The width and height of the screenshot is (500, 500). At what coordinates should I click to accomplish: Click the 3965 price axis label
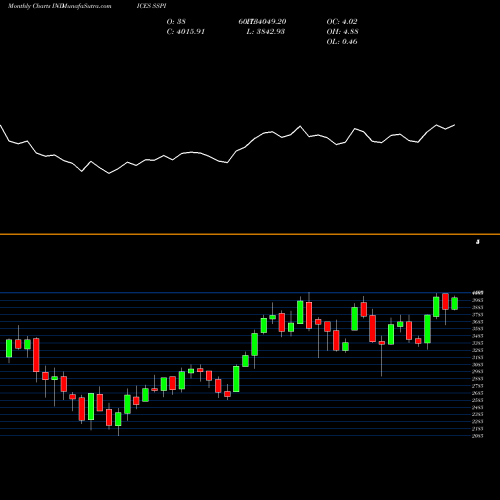click(x=478, y=300)
